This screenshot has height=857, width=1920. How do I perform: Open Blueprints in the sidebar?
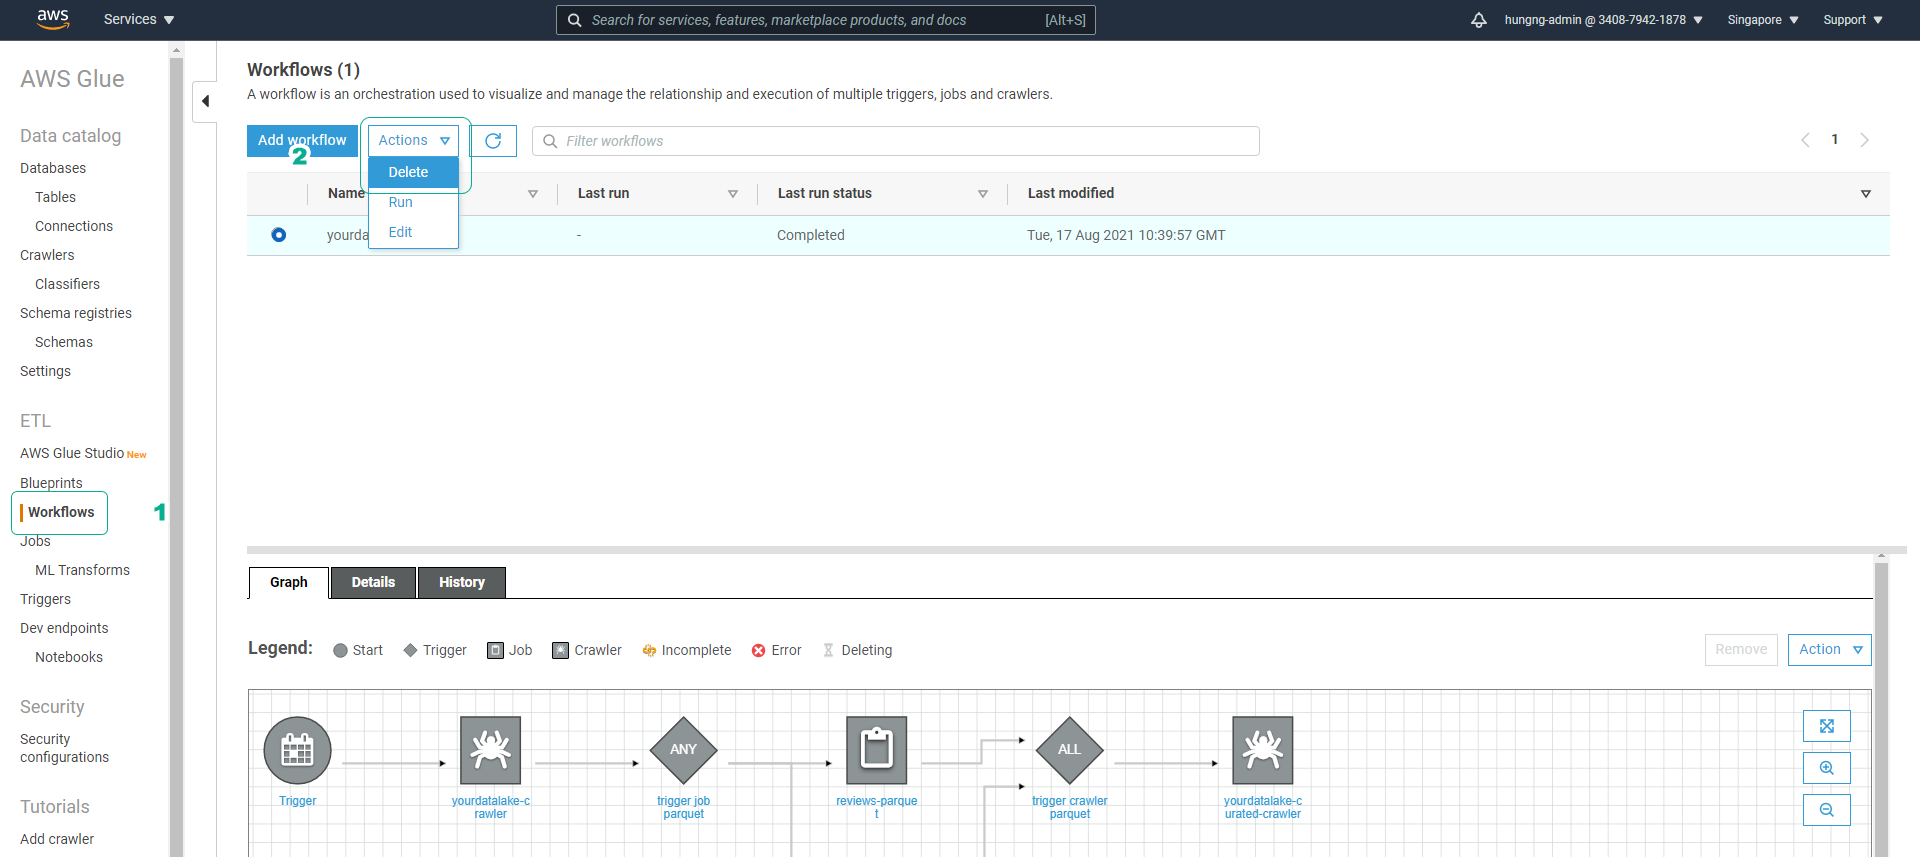[51, 483]
